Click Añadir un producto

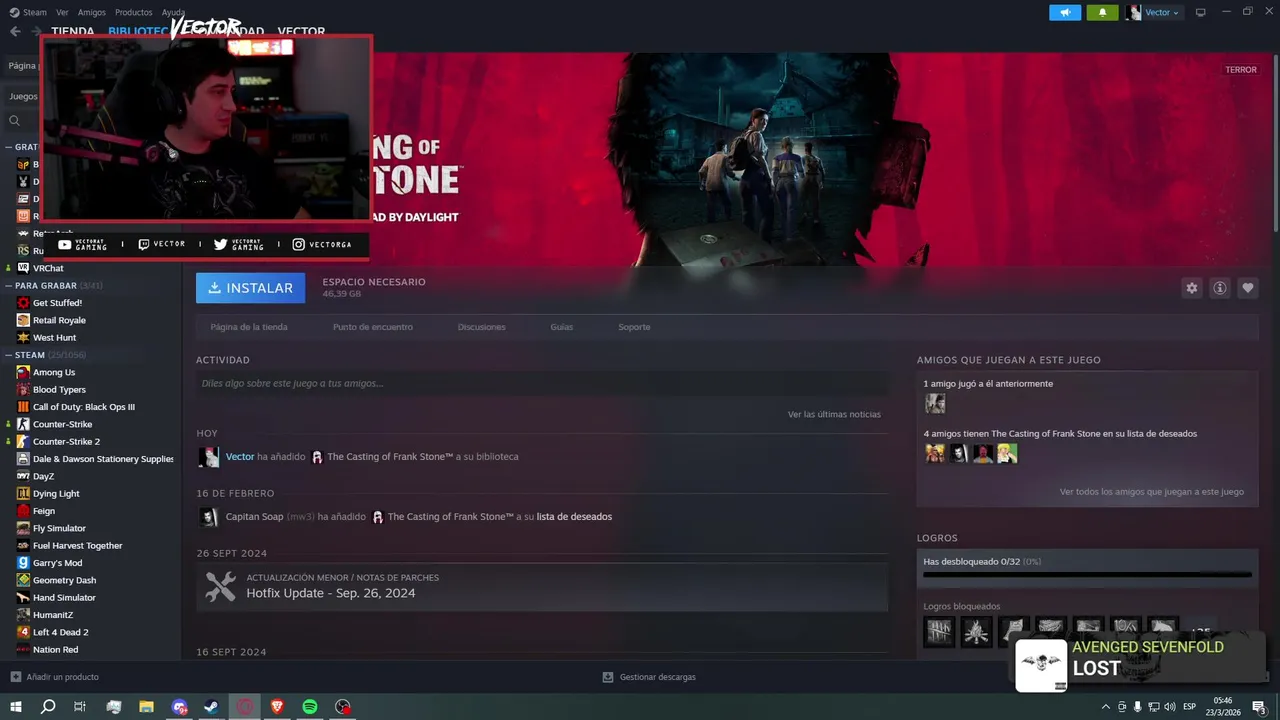55,677
